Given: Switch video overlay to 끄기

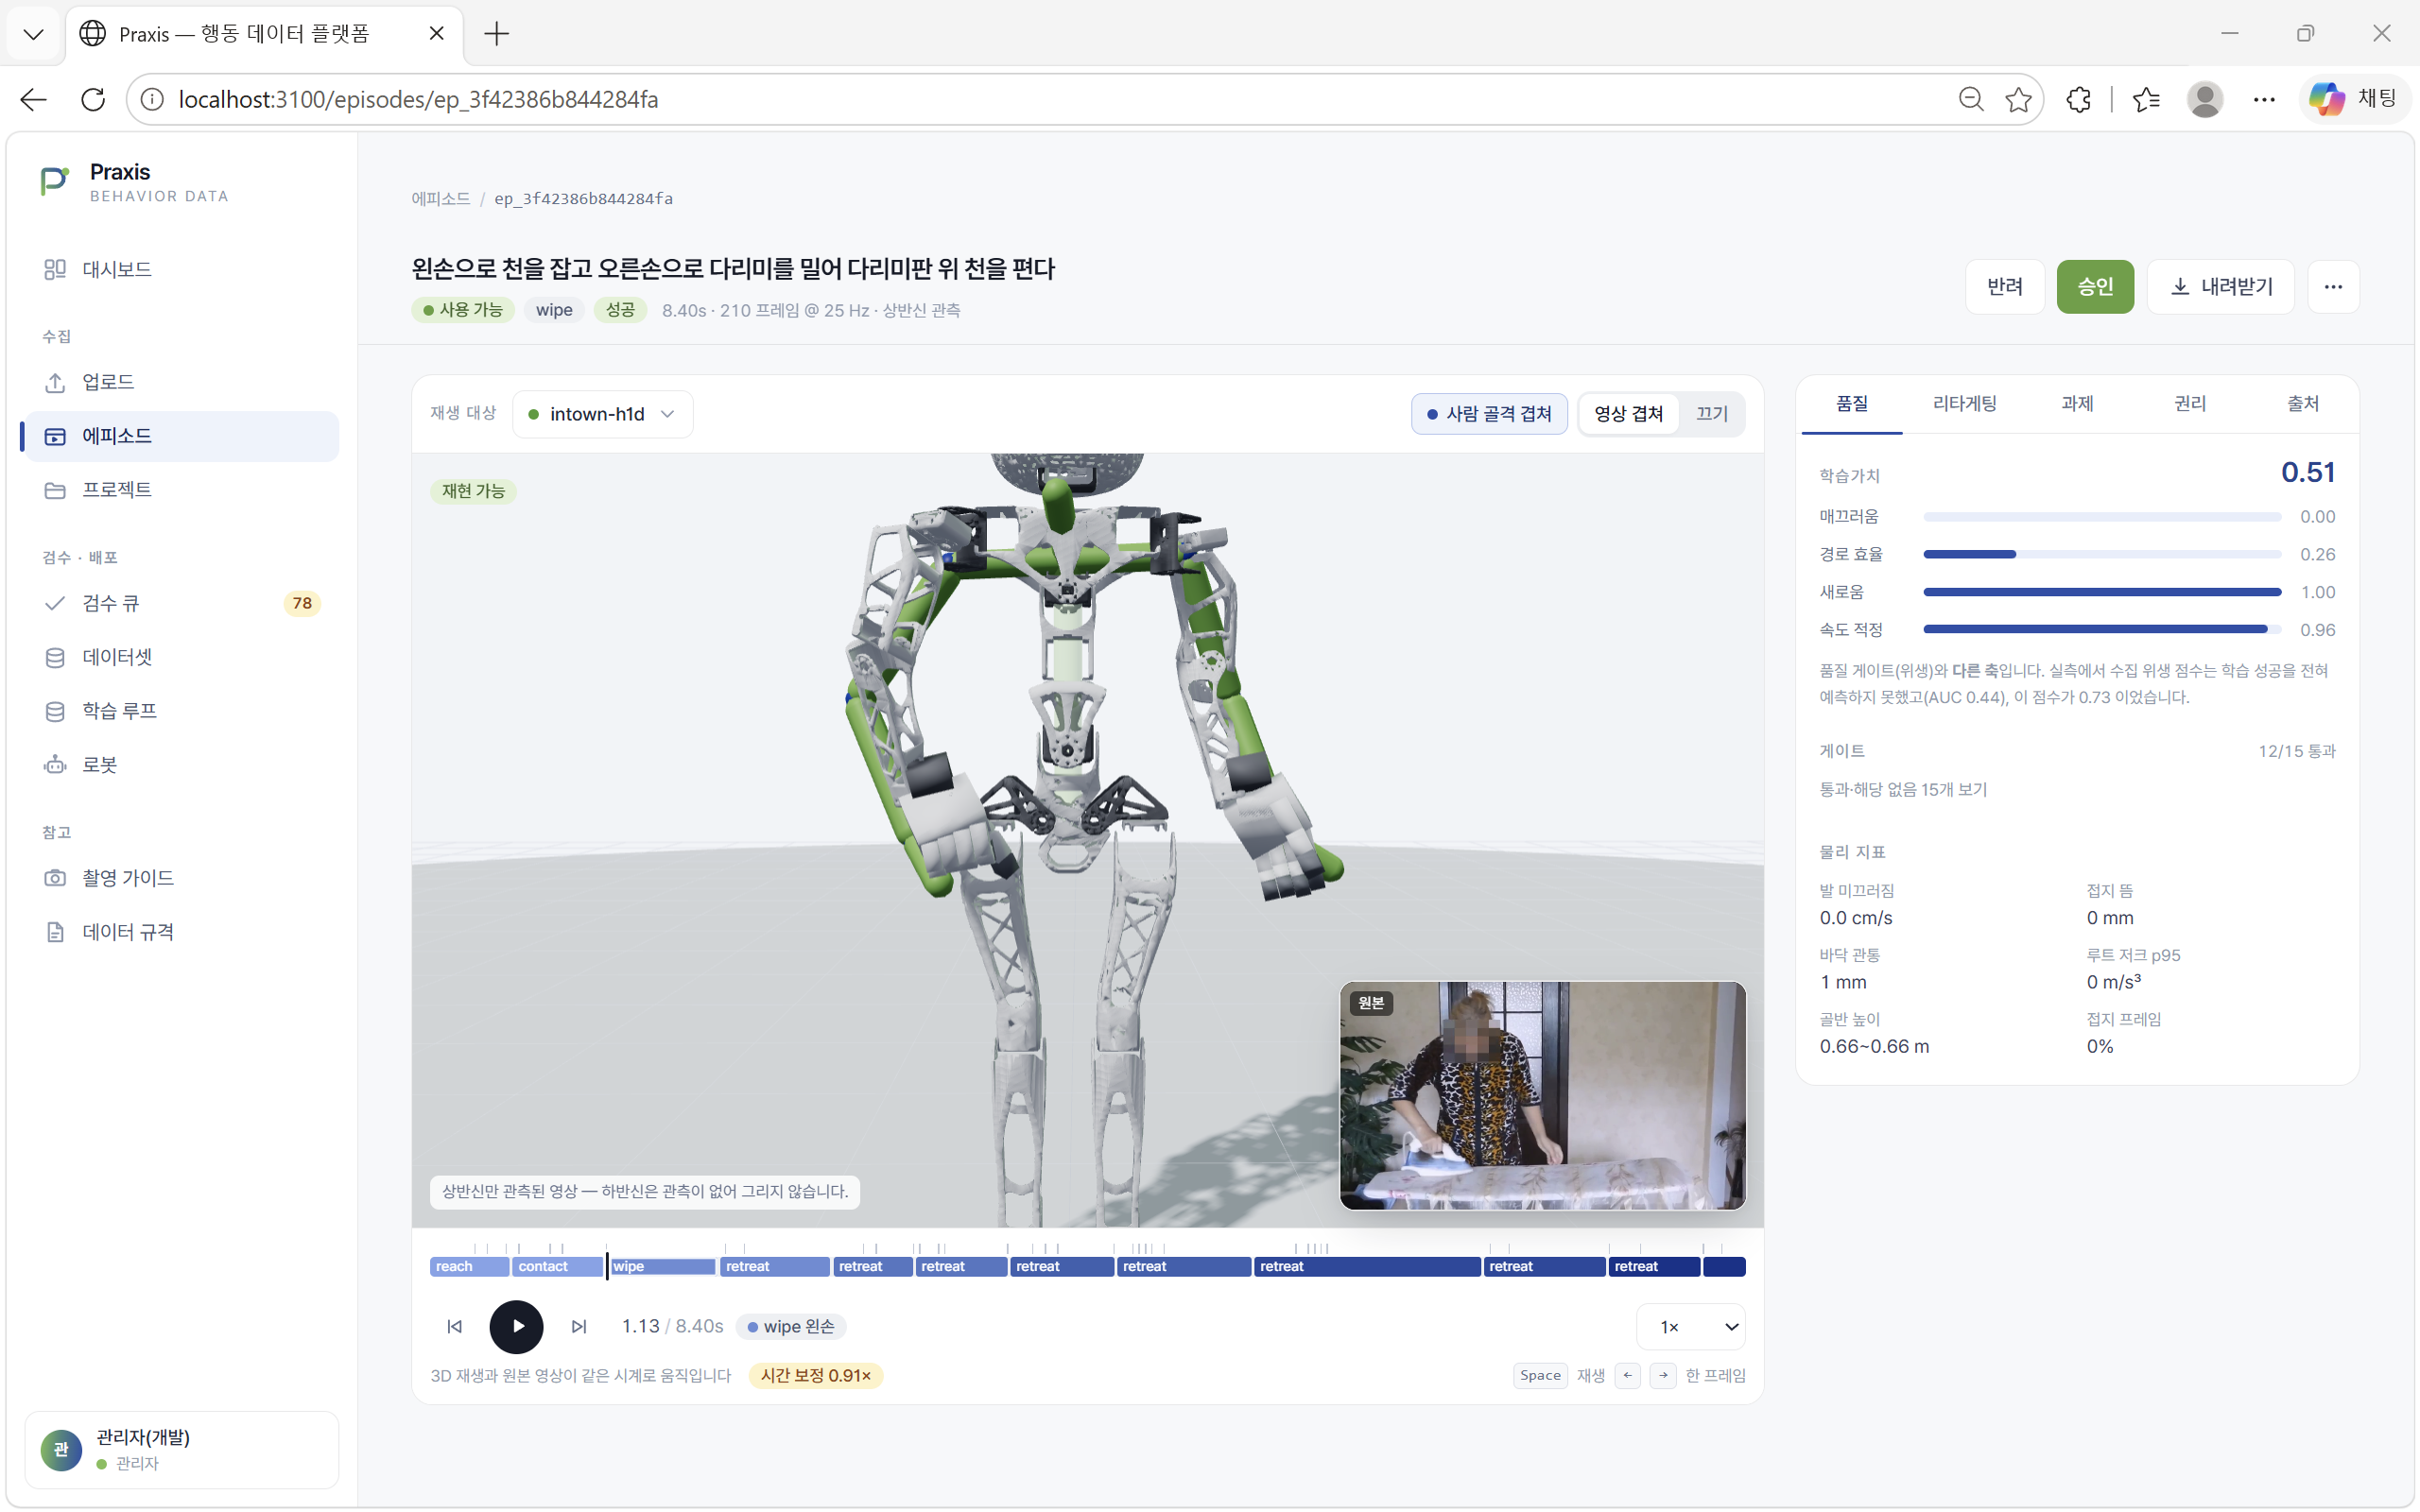Looking at the screenshot, I should pos(1712,414).
